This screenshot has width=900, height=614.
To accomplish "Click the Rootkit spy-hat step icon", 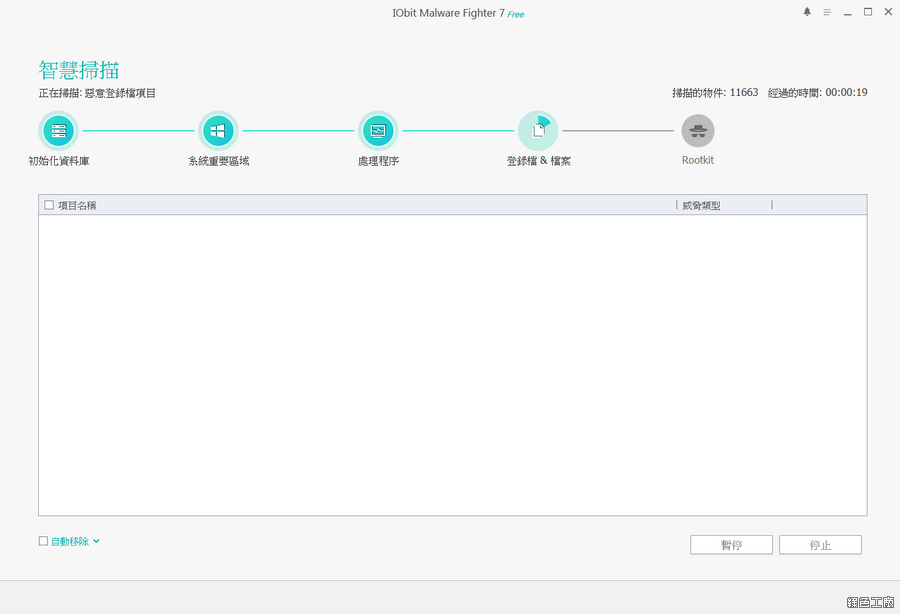I will [698, 131].
